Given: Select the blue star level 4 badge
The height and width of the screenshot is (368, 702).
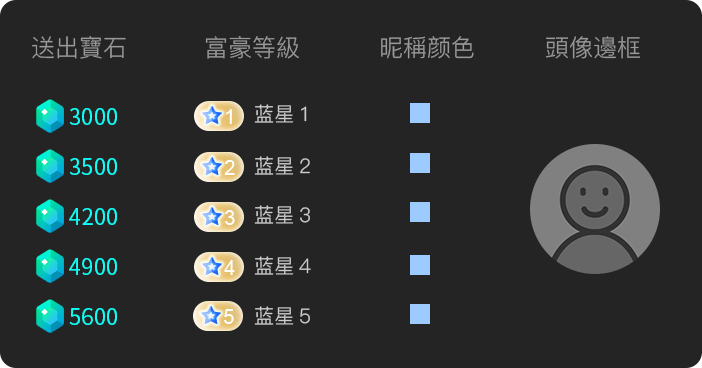Looking at the screenshot, I should coord(219,267).
